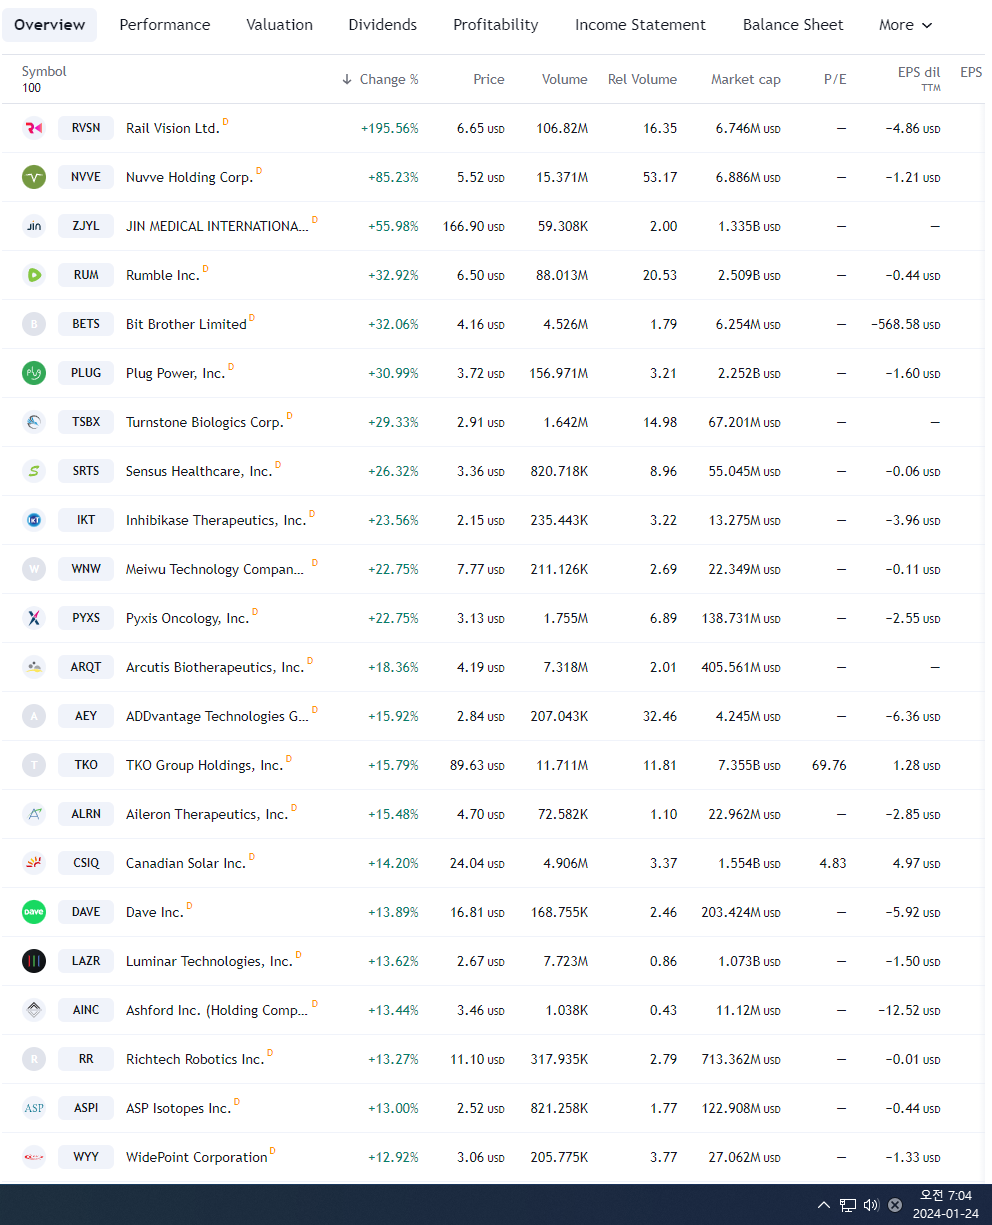Open the Dividends tab
The image size is (992, 1225).
[383, 25]
